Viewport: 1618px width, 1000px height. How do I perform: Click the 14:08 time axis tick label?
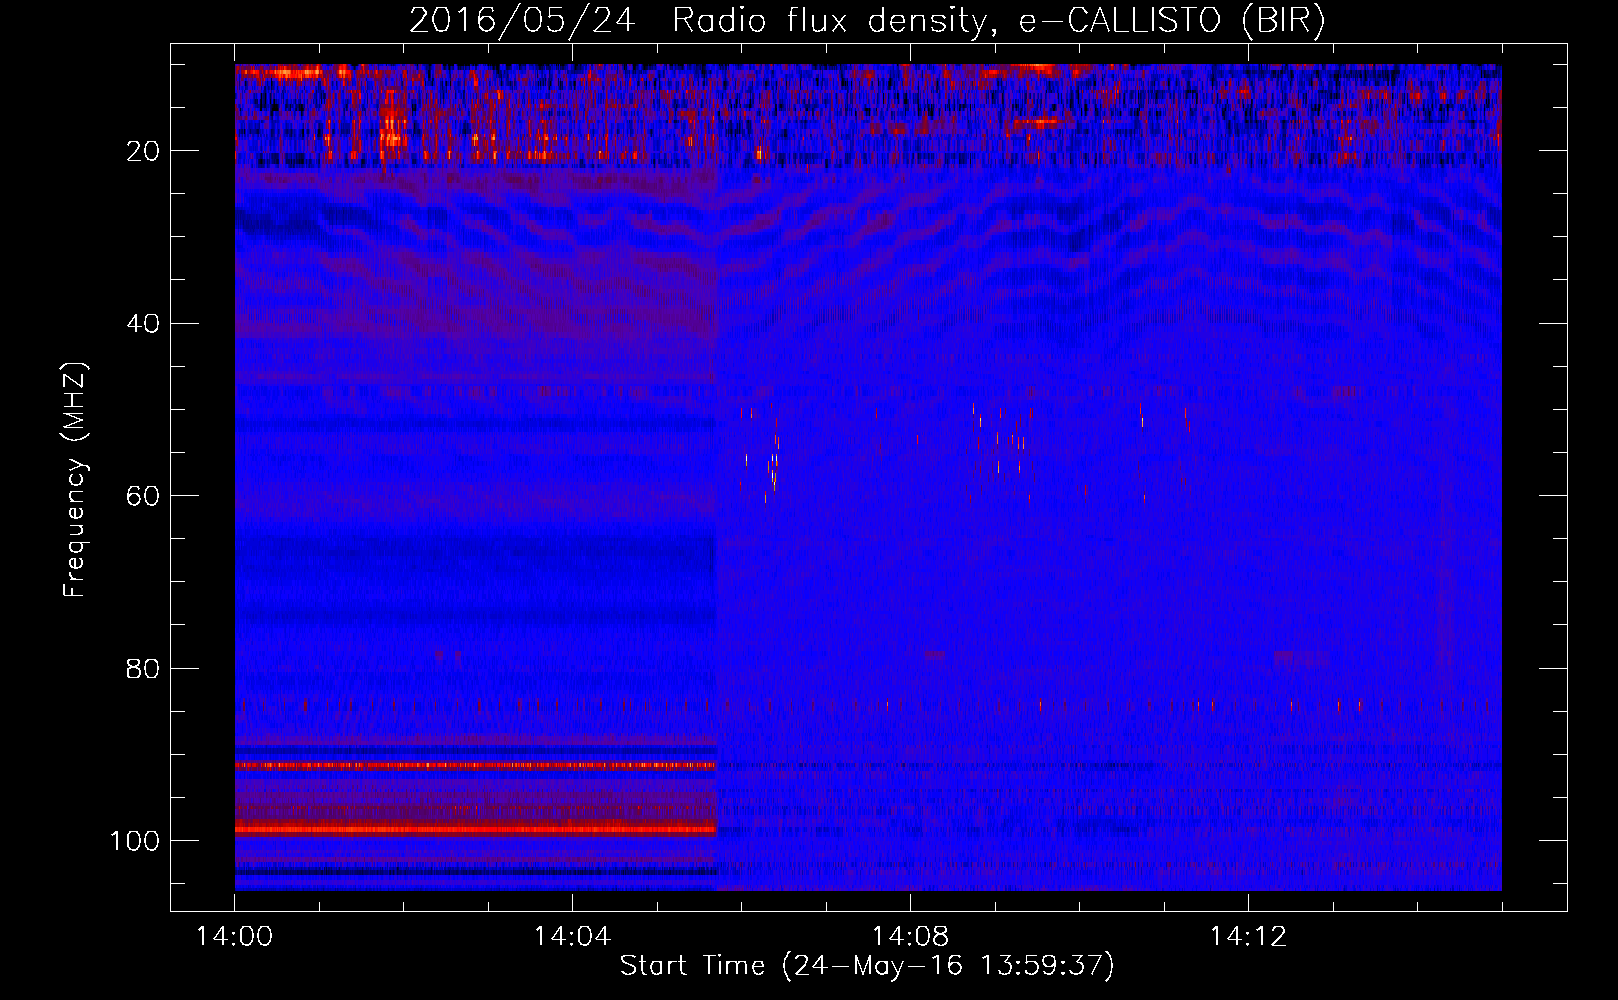[910, 937]
